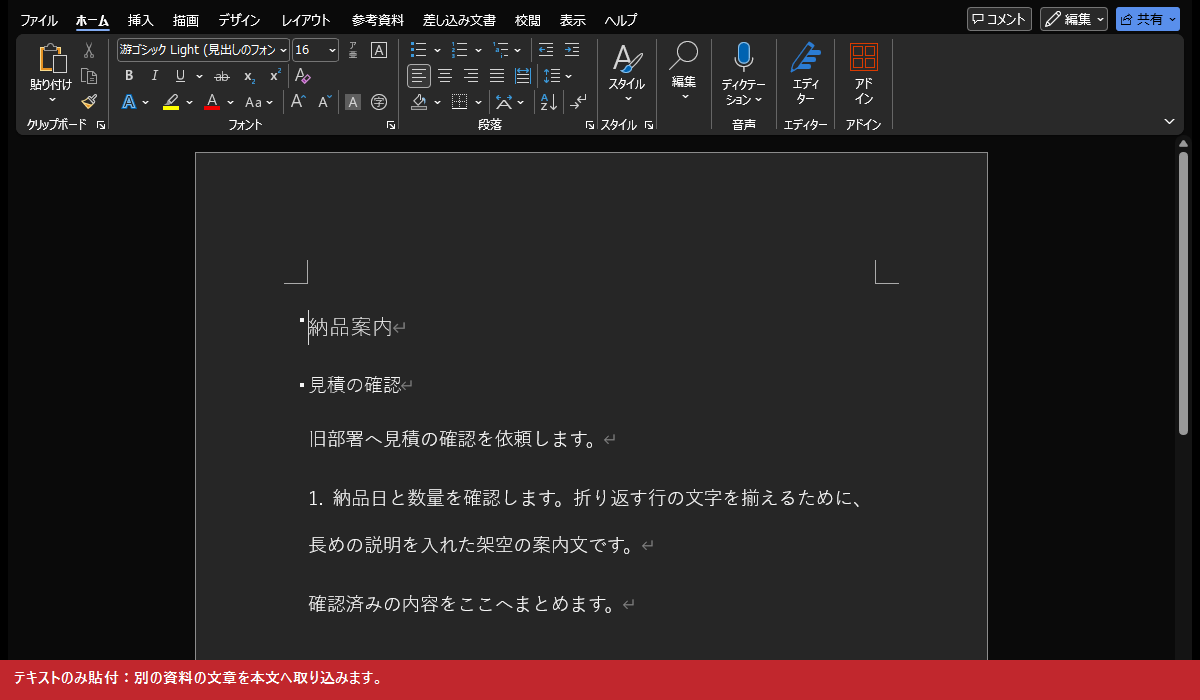Apply the red font color

(212, 102)
